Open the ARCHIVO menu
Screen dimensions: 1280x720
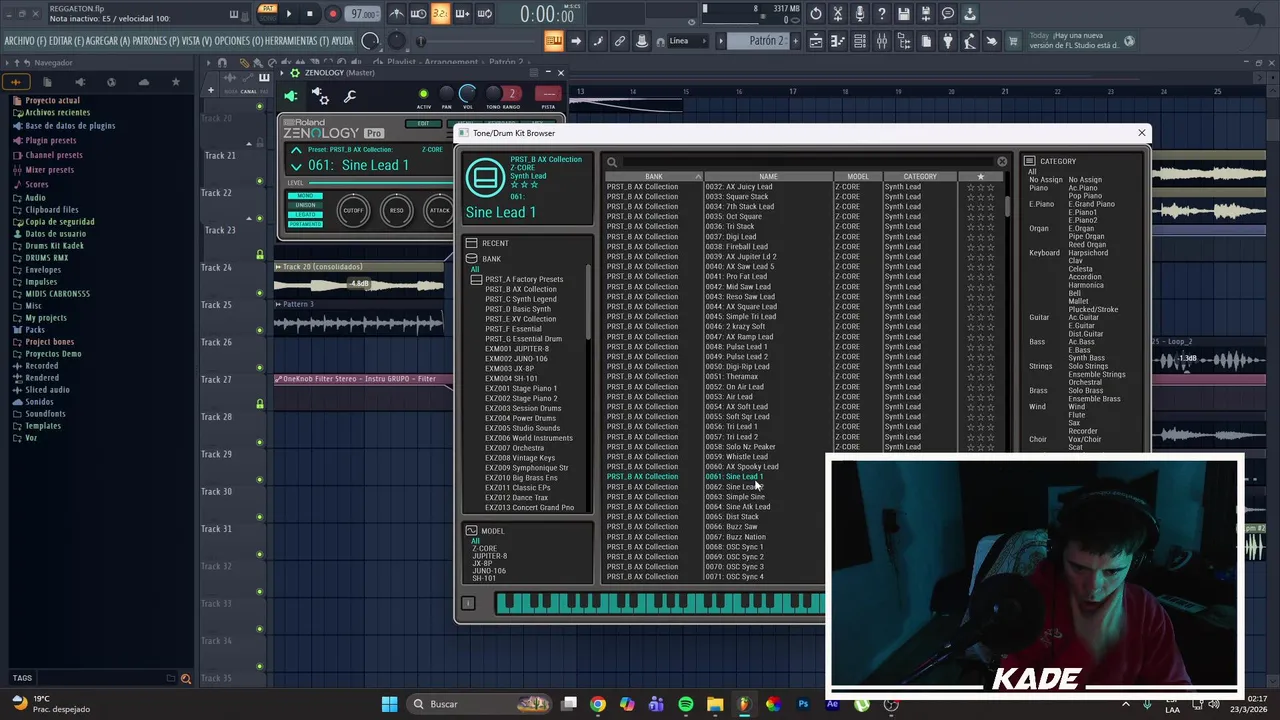pyautogui.click(x=25, y=41)
